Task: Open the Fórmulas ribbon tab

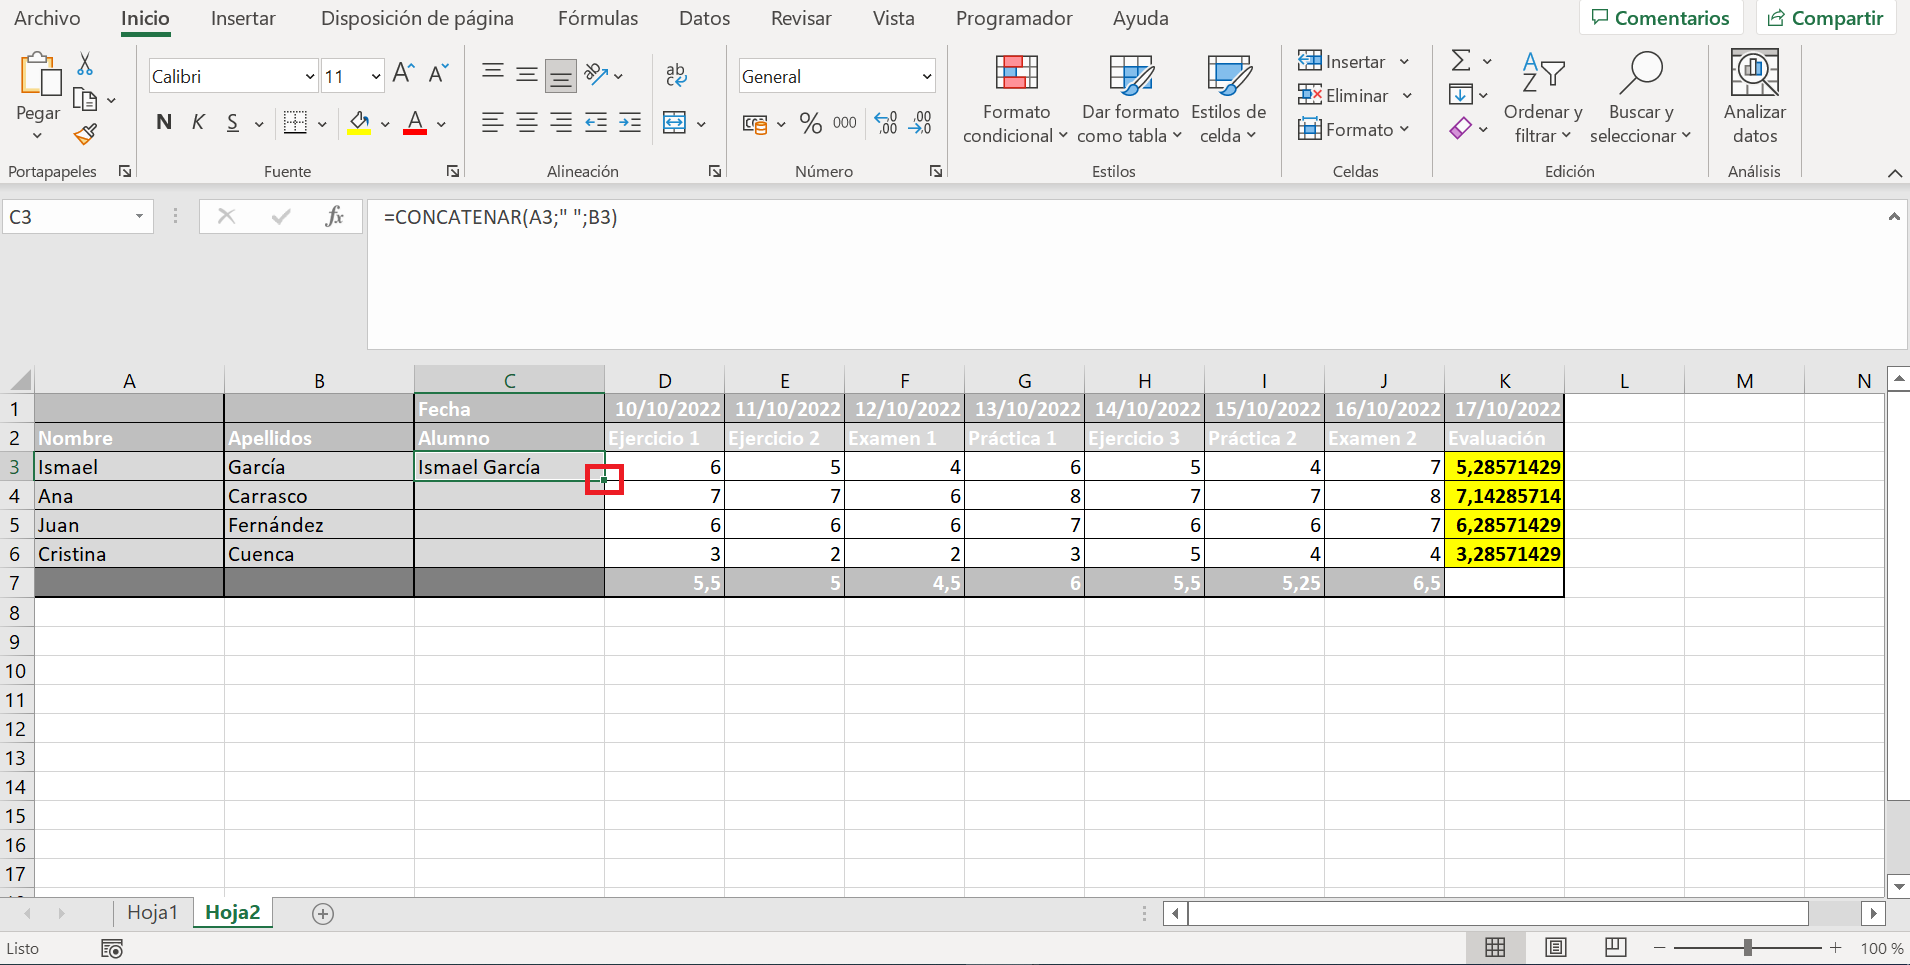Action: point(597,19)
